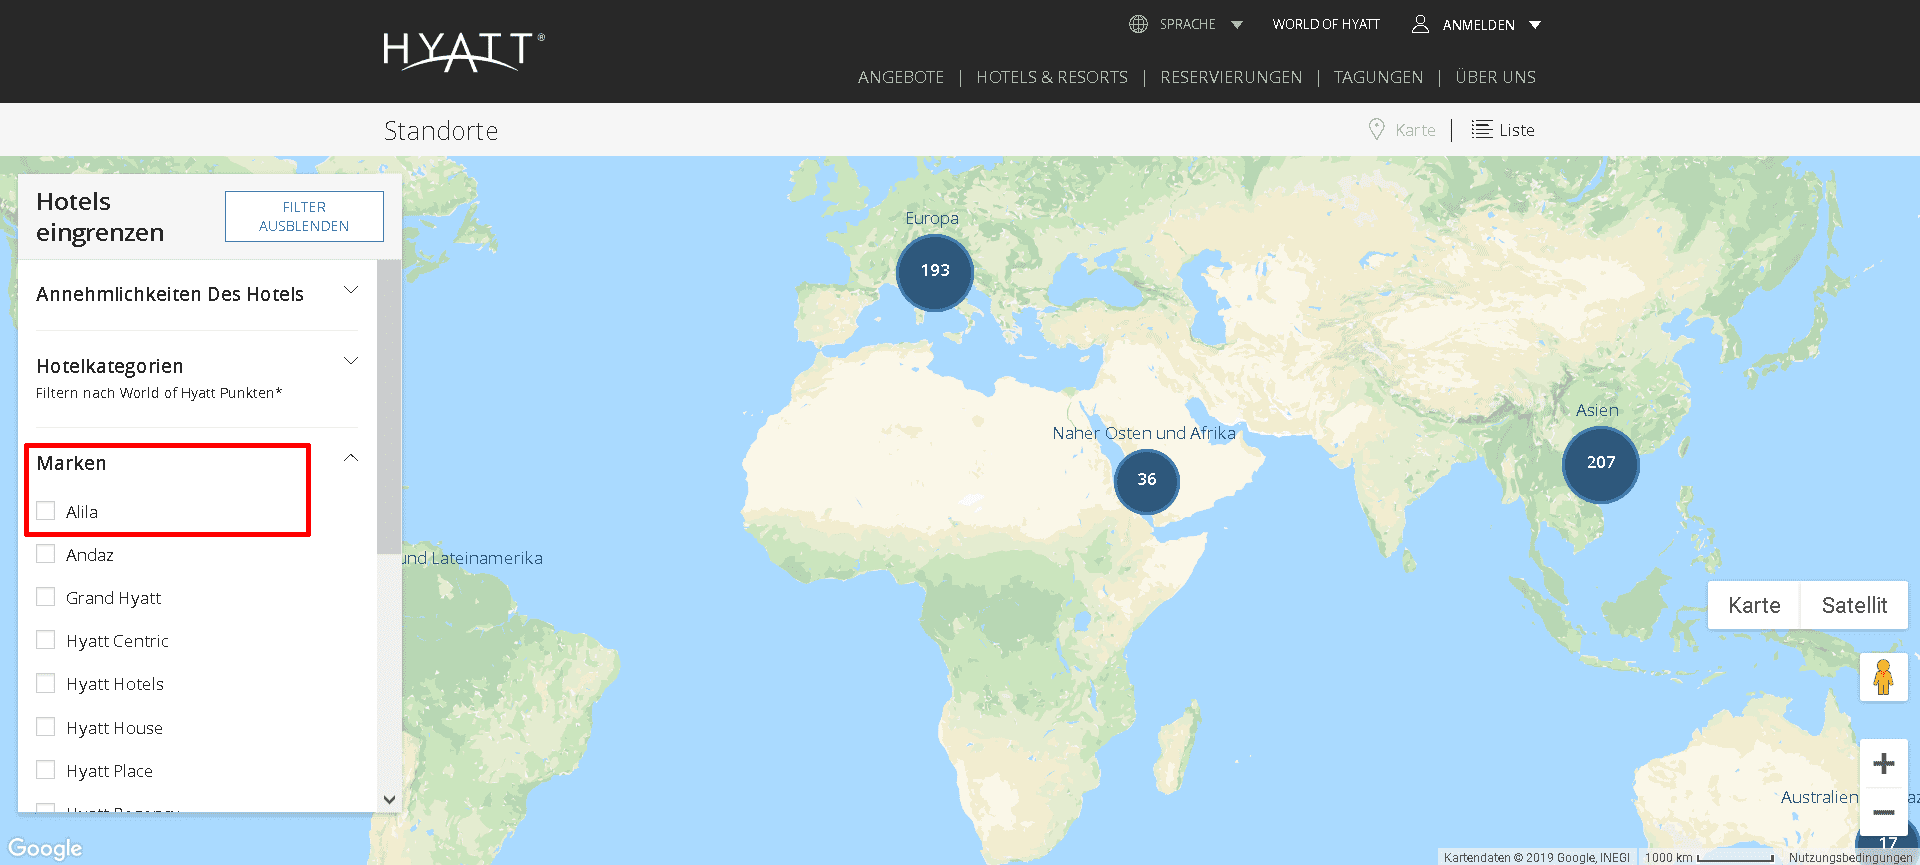1920x865 pixels.
Task: Expand the Hotelkategorien filter section
Action: 350,361
